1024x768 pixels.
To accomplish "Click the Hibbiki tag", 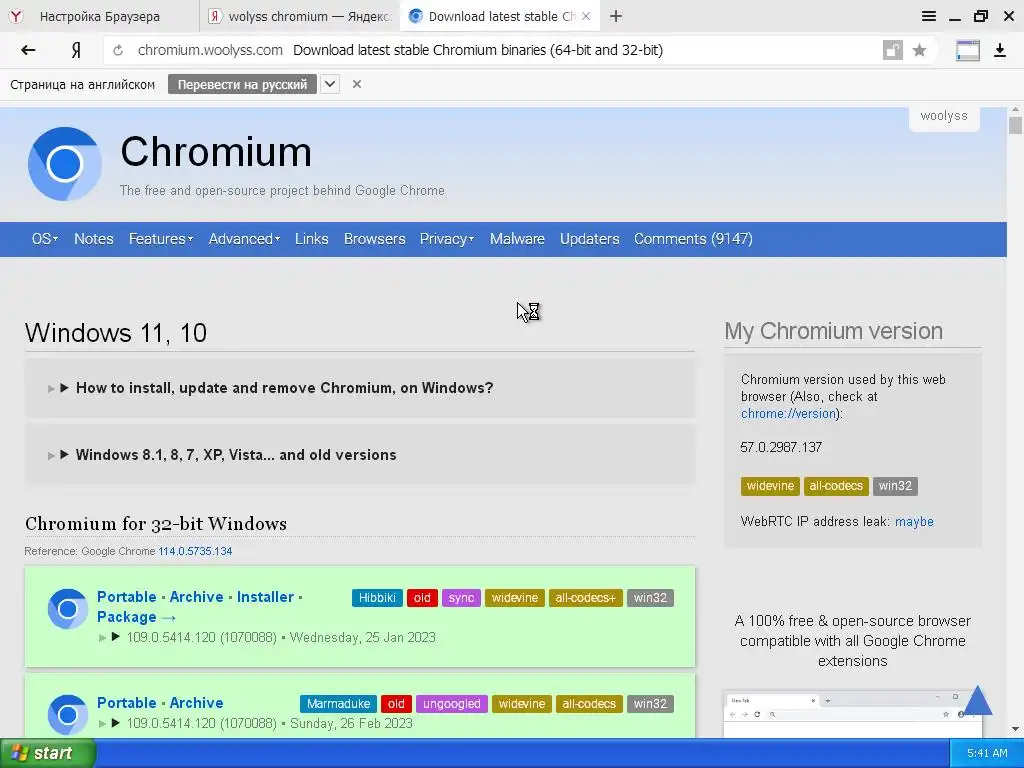I will 377,598.
